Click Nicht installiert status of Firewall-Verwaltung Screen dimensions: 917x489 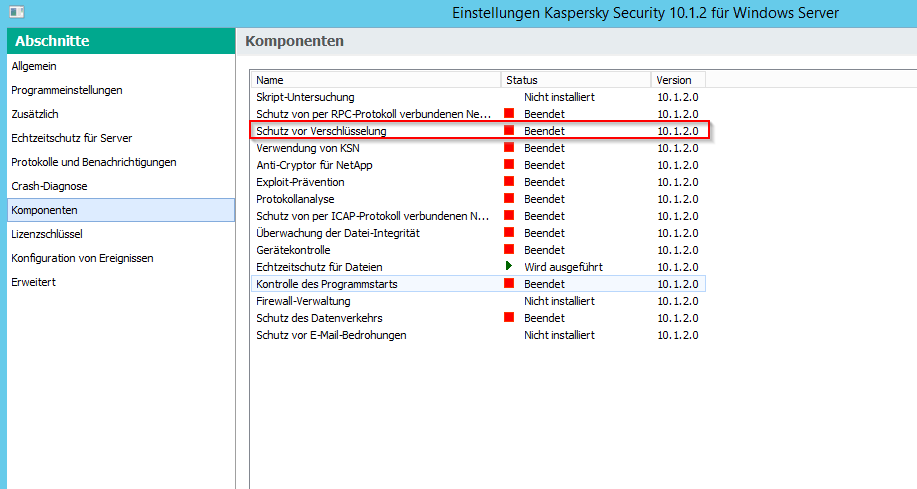[x=559, y=301]
